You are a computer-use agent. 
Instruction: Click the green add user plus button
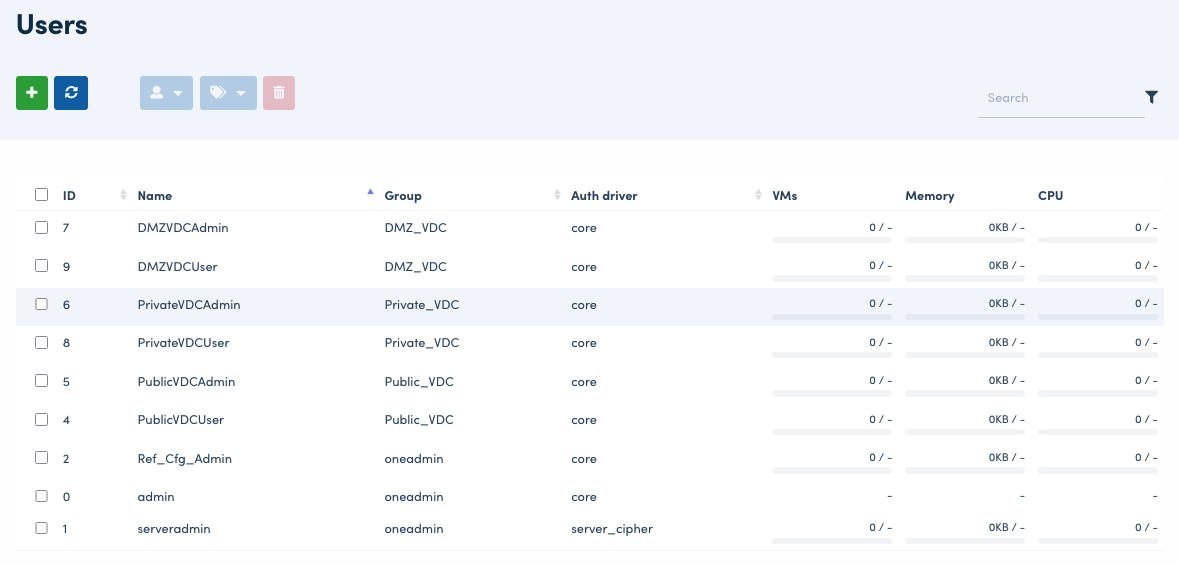click(32, 93)
